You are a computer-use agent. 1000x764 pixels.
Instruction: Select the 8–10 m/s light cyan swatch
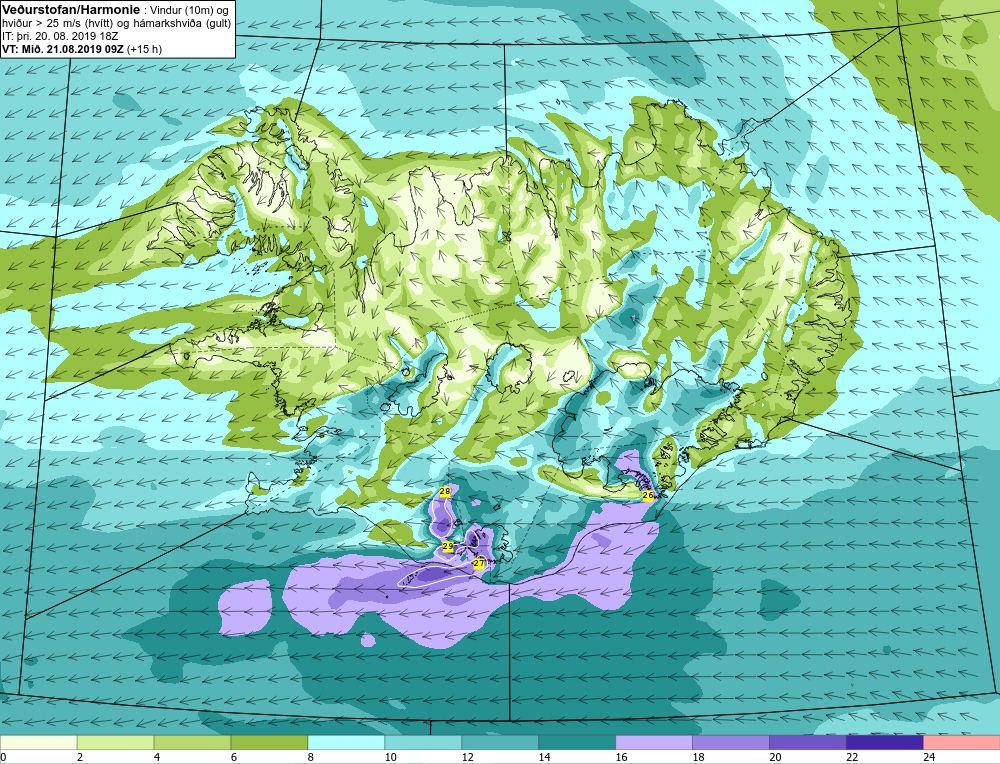tap(346, 743)
